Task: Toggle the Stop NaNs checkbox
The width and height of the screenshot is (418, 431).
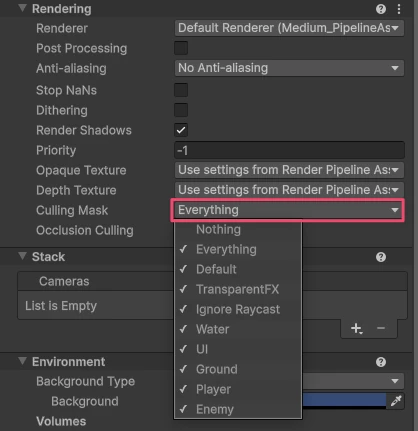Action: [x=181, y=90]
